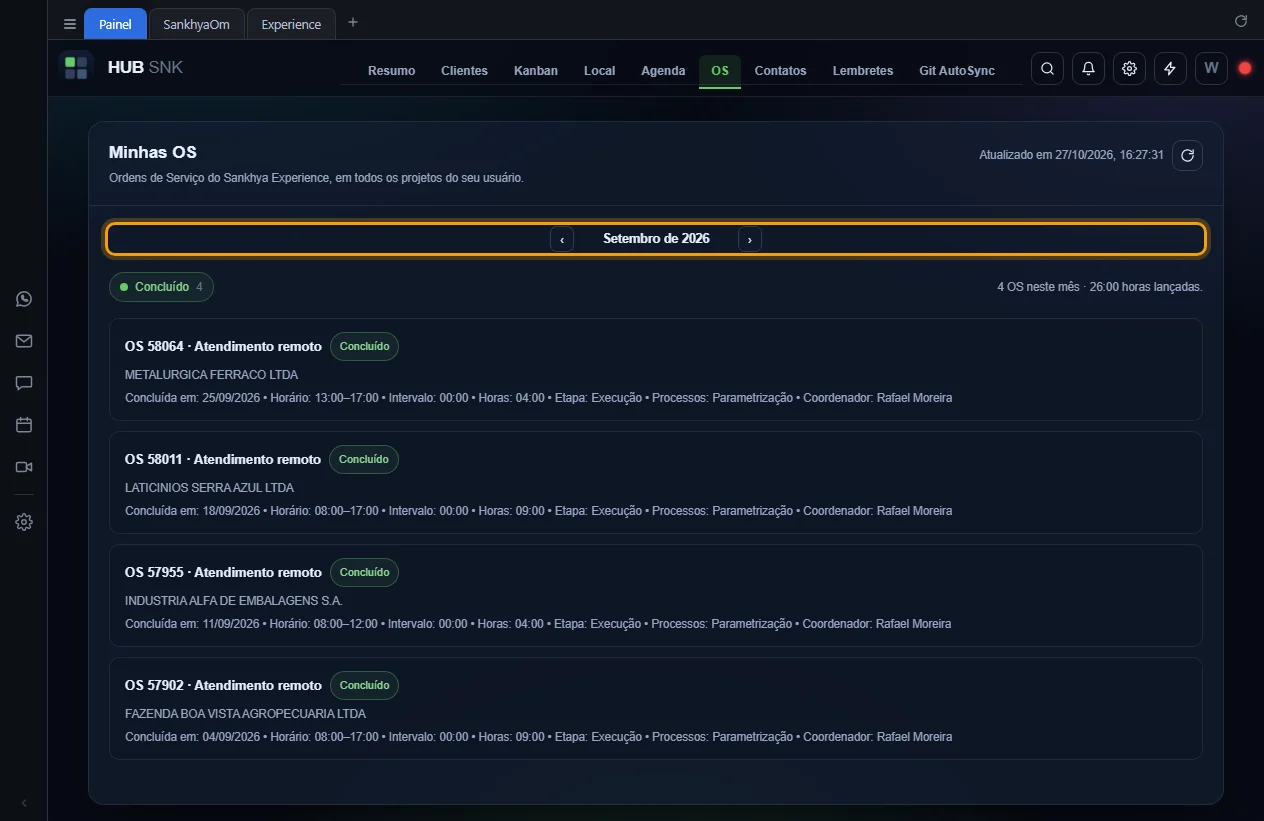The image size is (1264, 821).
Task: Open the Clientes navigation tab
Action: coord(464,71)
